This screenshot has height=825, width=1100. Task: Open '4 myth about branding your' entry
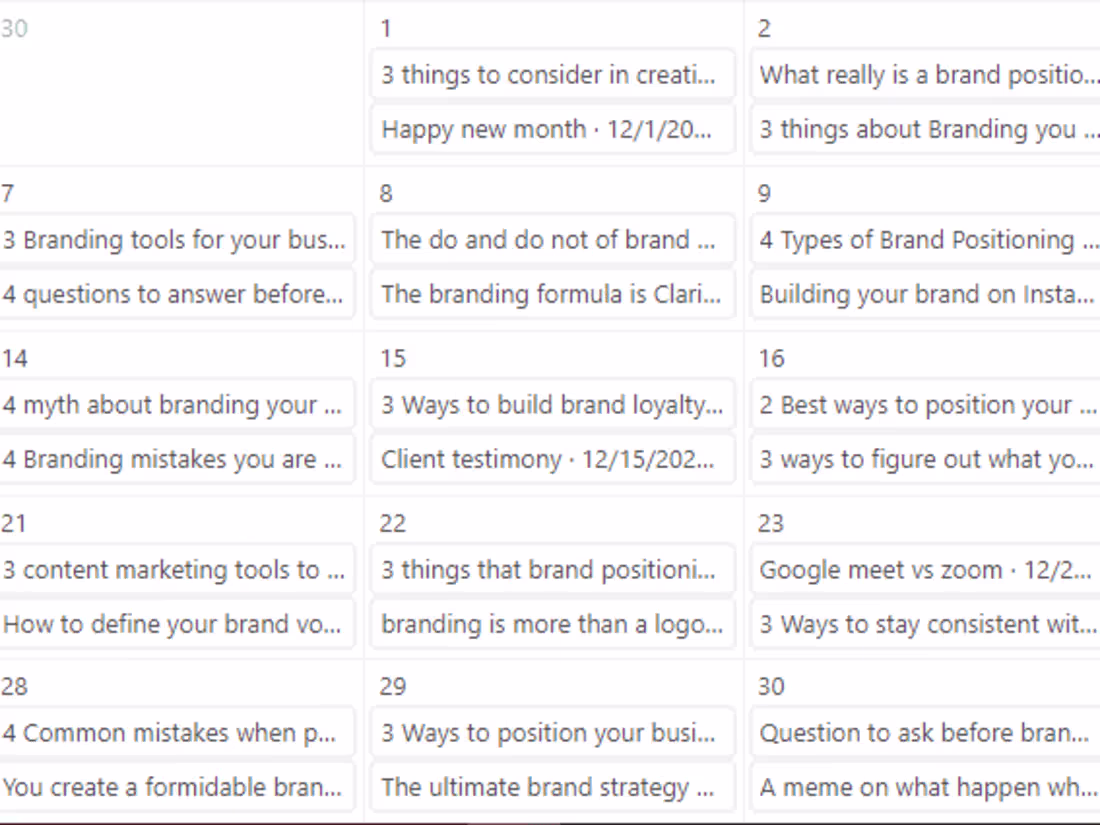coord(176,405)
